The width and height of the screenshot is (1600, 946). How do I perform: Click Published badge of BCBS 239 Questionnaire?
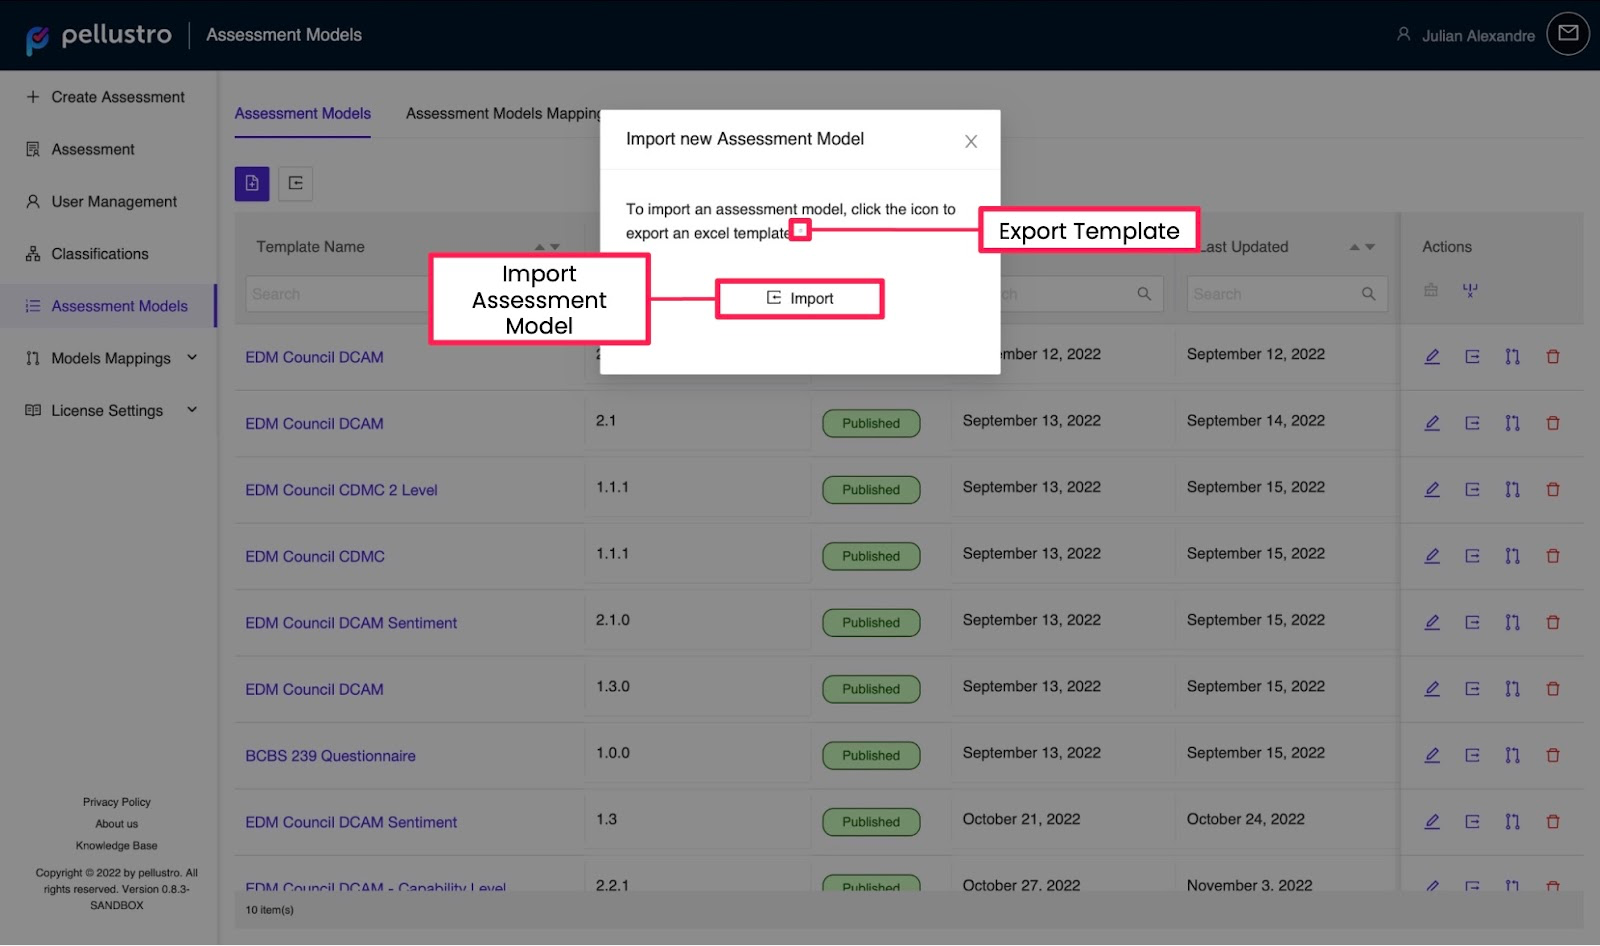pyautogui.click(x=871, y=755)
